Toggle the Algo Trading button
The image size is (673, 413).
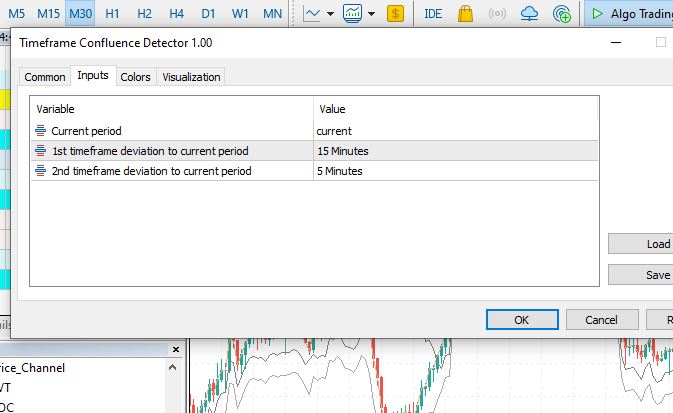click(x=629, y=14)
